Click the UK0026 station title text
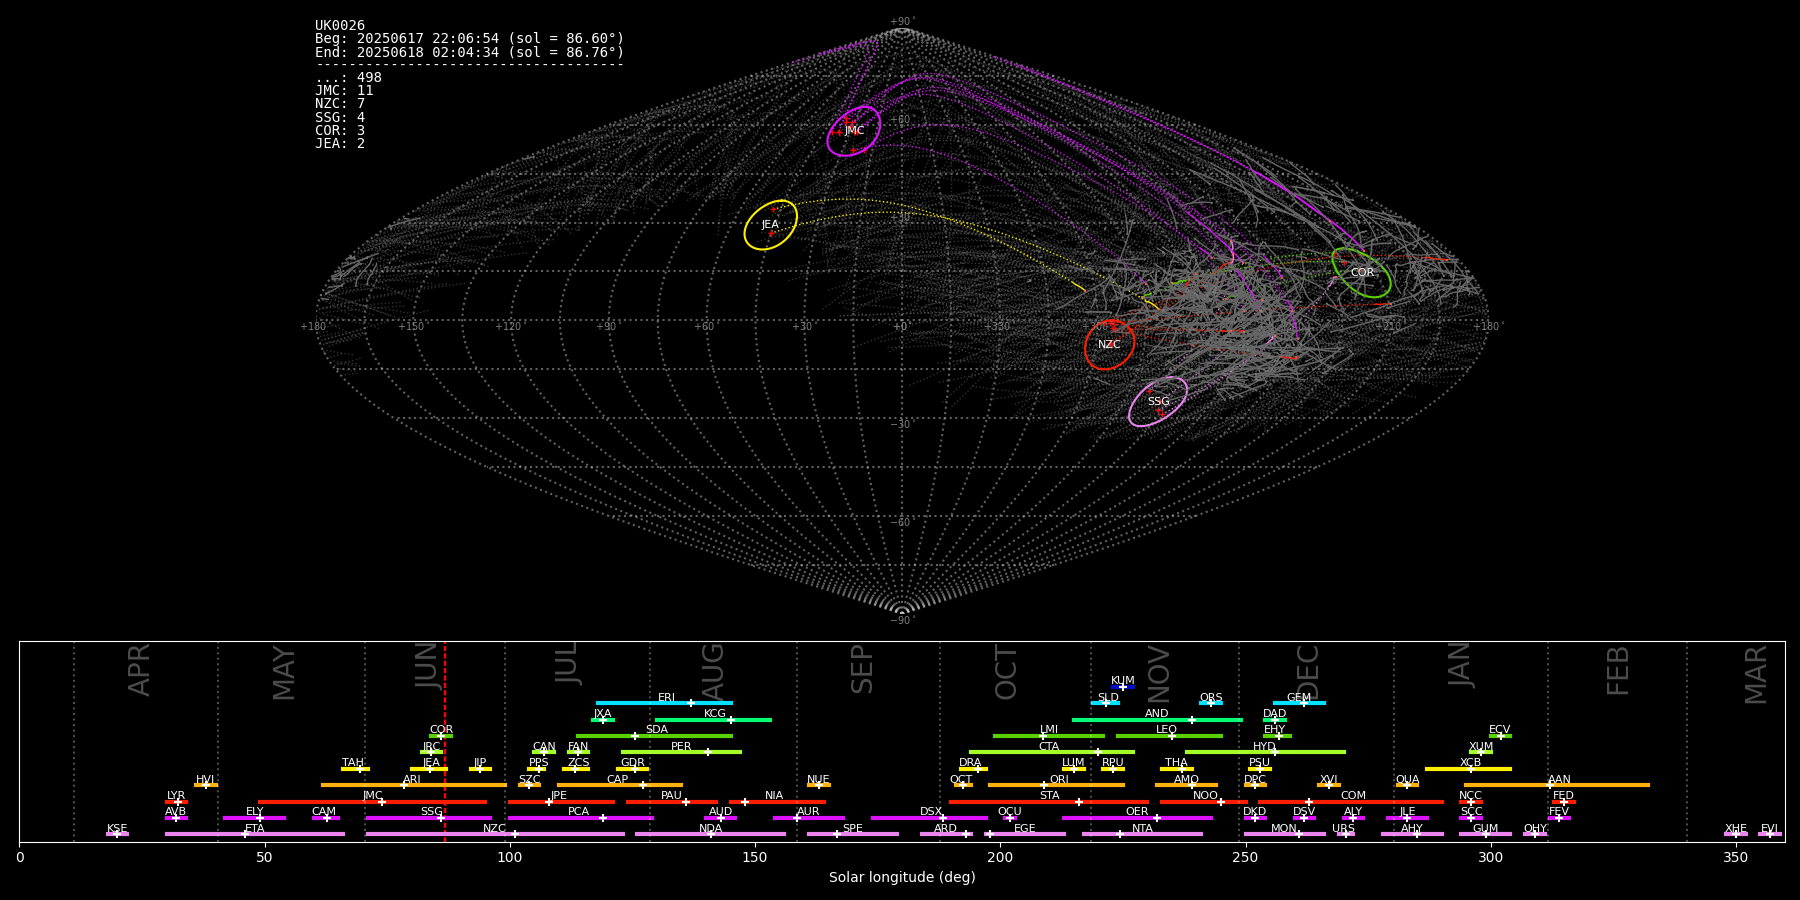This screenshot has width=1800, height=900. tap(340, 26)
